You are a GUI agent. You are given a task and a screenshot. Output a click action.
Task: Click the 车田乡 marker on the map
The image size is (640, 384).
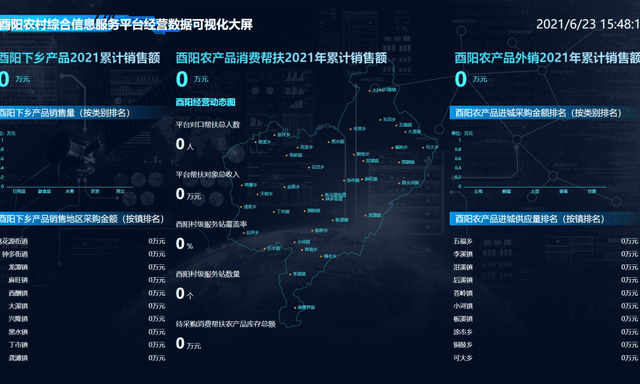388,120
